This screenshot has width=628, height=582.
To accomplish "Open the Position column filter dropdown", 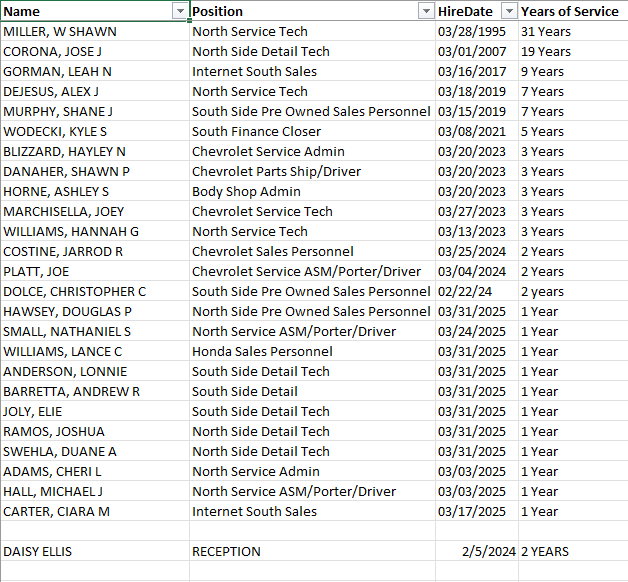I will tap(424, 11).
